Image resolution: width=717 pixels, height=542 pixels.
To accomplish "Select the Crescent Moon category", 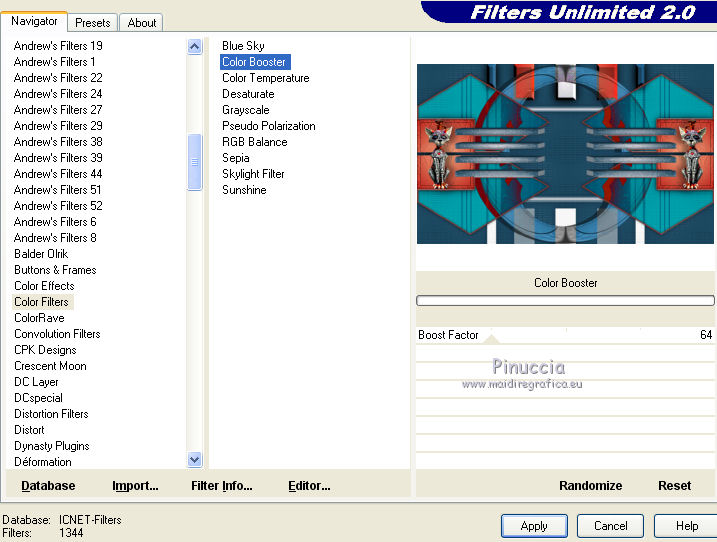I will [x=50, y=366].
